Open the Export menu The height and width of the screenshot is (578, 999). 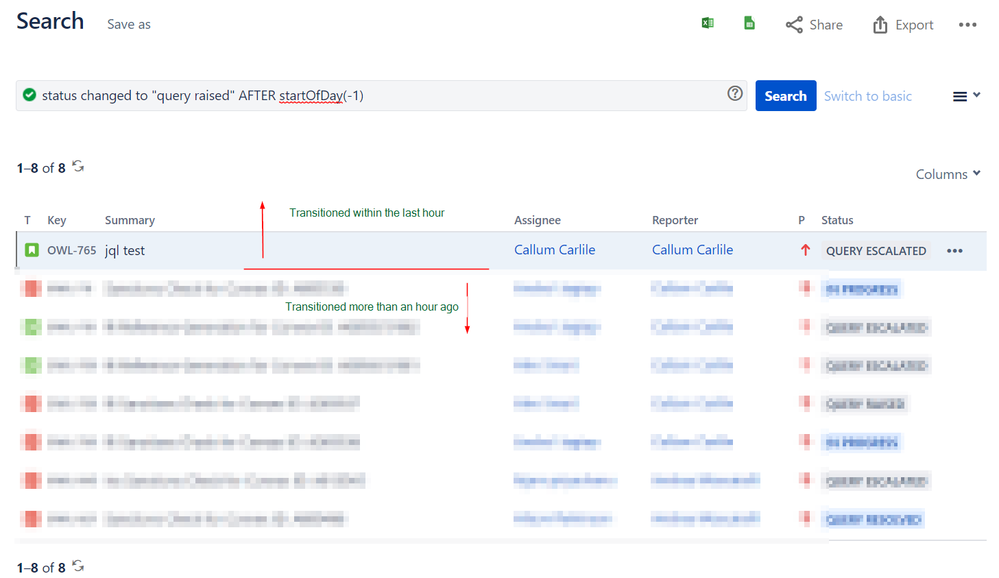point(903,25)
